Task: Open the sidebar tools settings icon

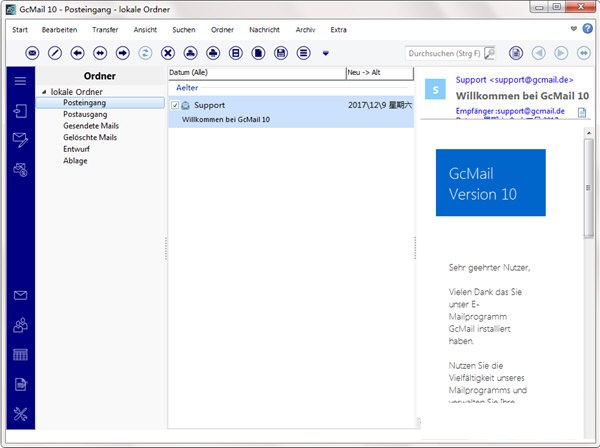Action: pos(20,414)
